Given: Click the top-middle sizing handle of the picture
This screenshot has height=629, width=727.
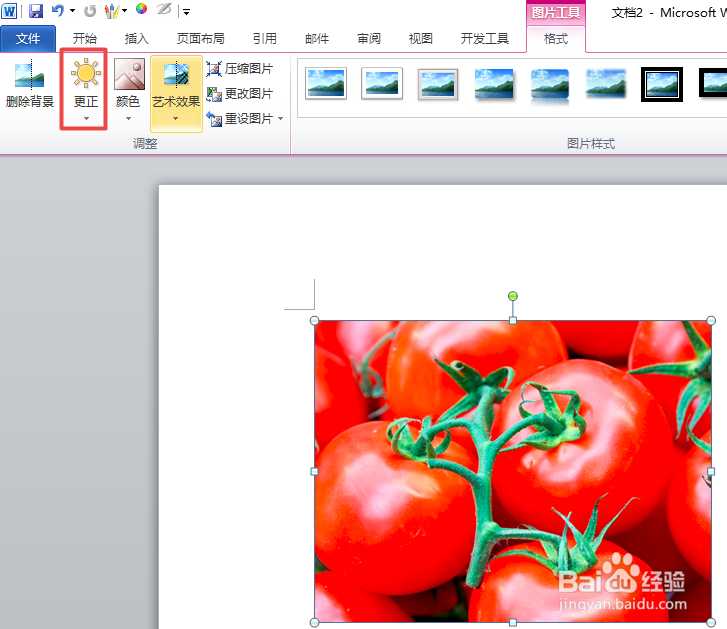Looking at the screenshot, I should pyautogui.click(x=513, y=320).
